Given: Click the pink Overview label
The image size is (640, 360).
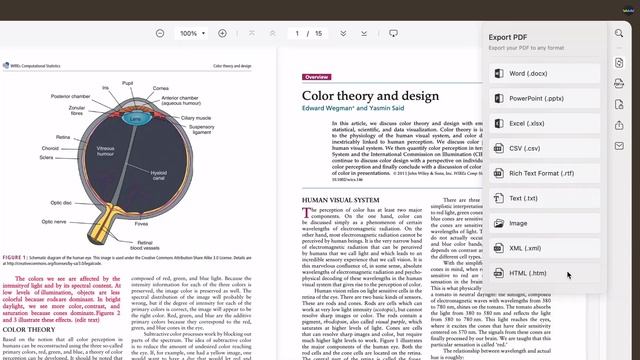Looking at the screenshot, I should pos(317,77).
